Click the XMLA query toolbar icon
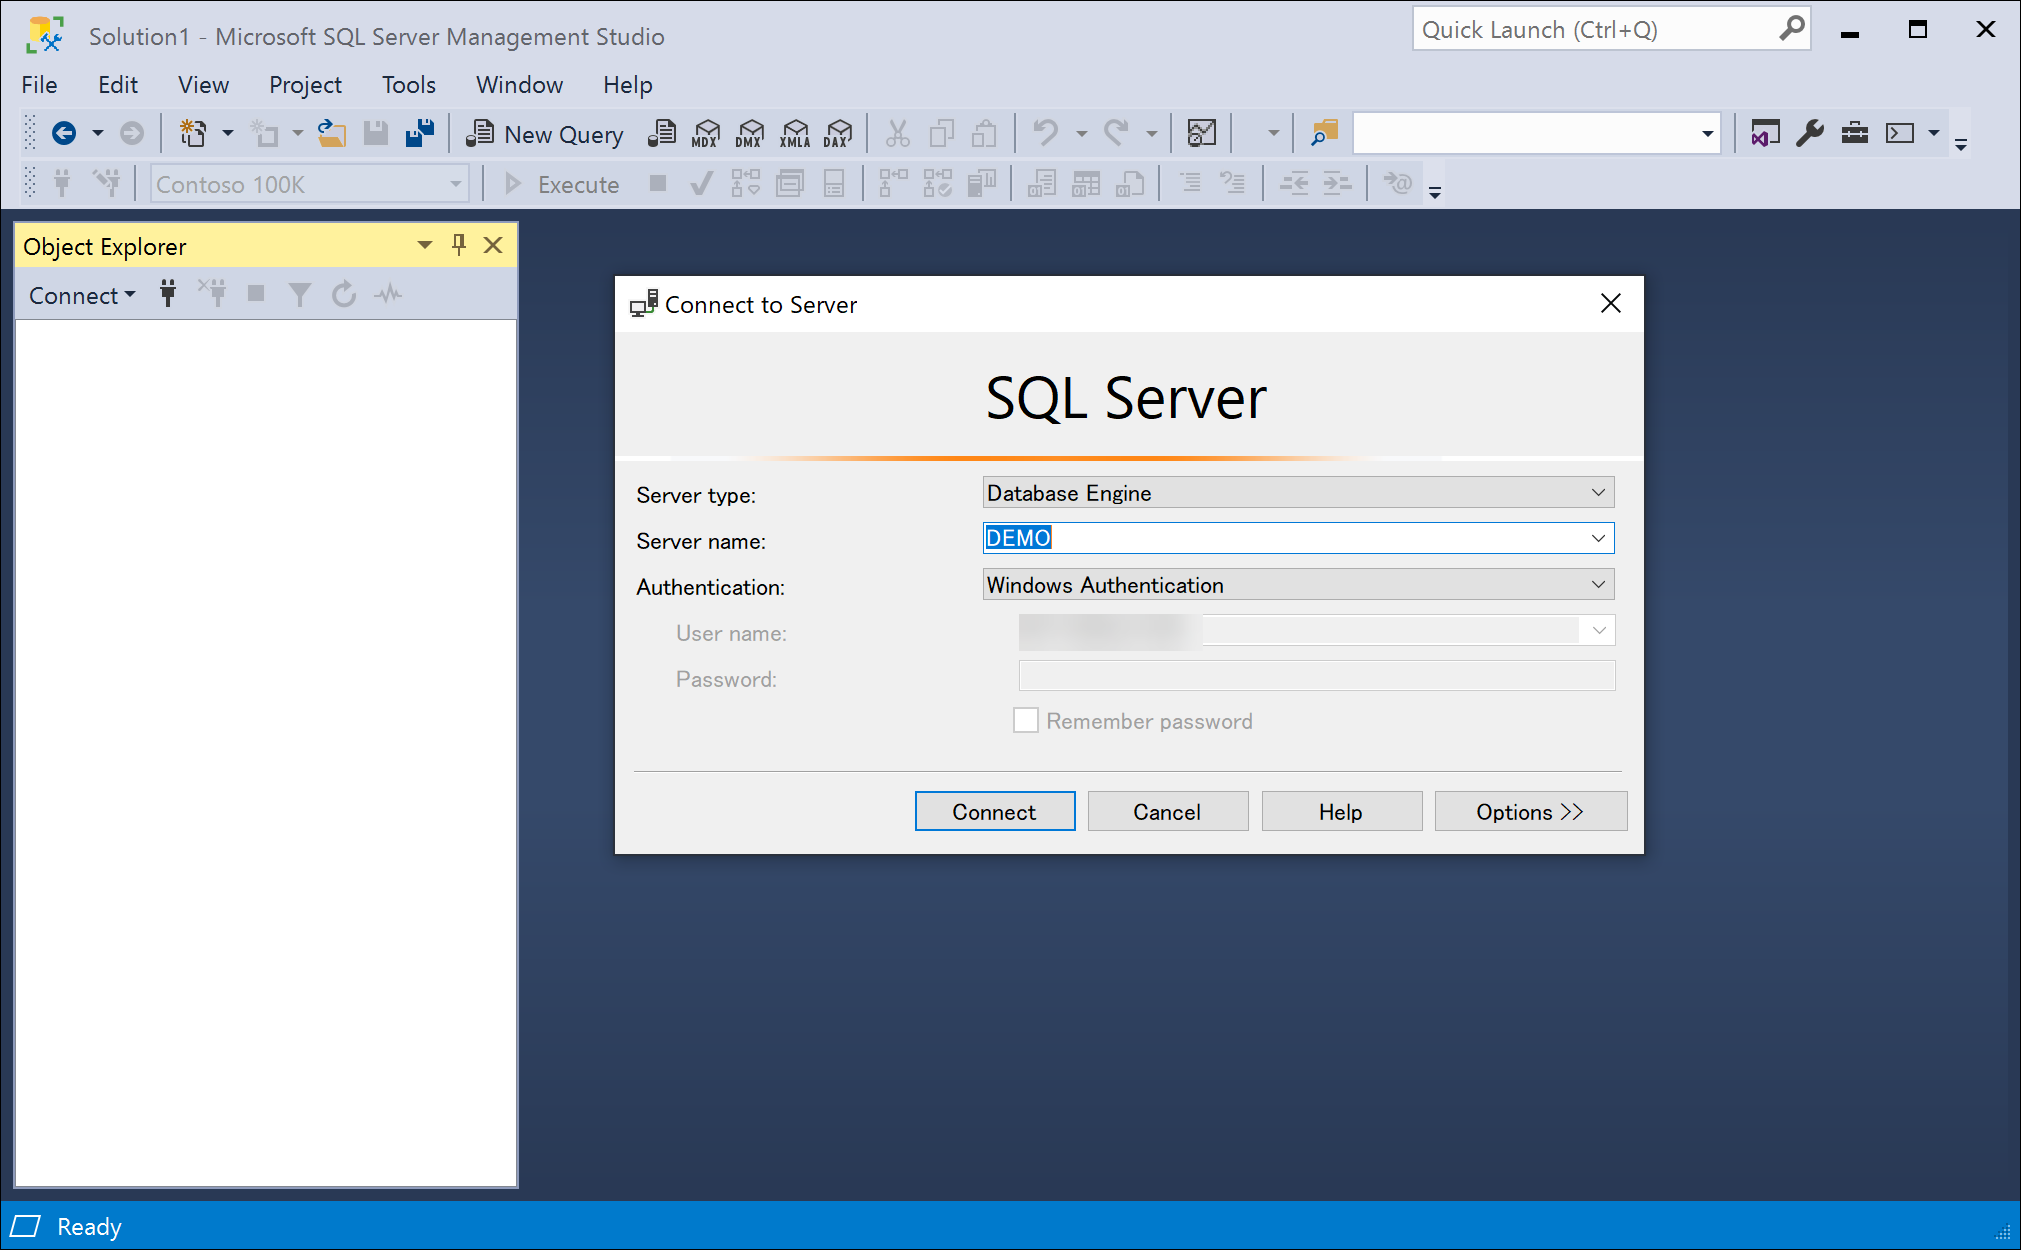The height and width of the screenshot is (1250, 2021). (795, 133)
